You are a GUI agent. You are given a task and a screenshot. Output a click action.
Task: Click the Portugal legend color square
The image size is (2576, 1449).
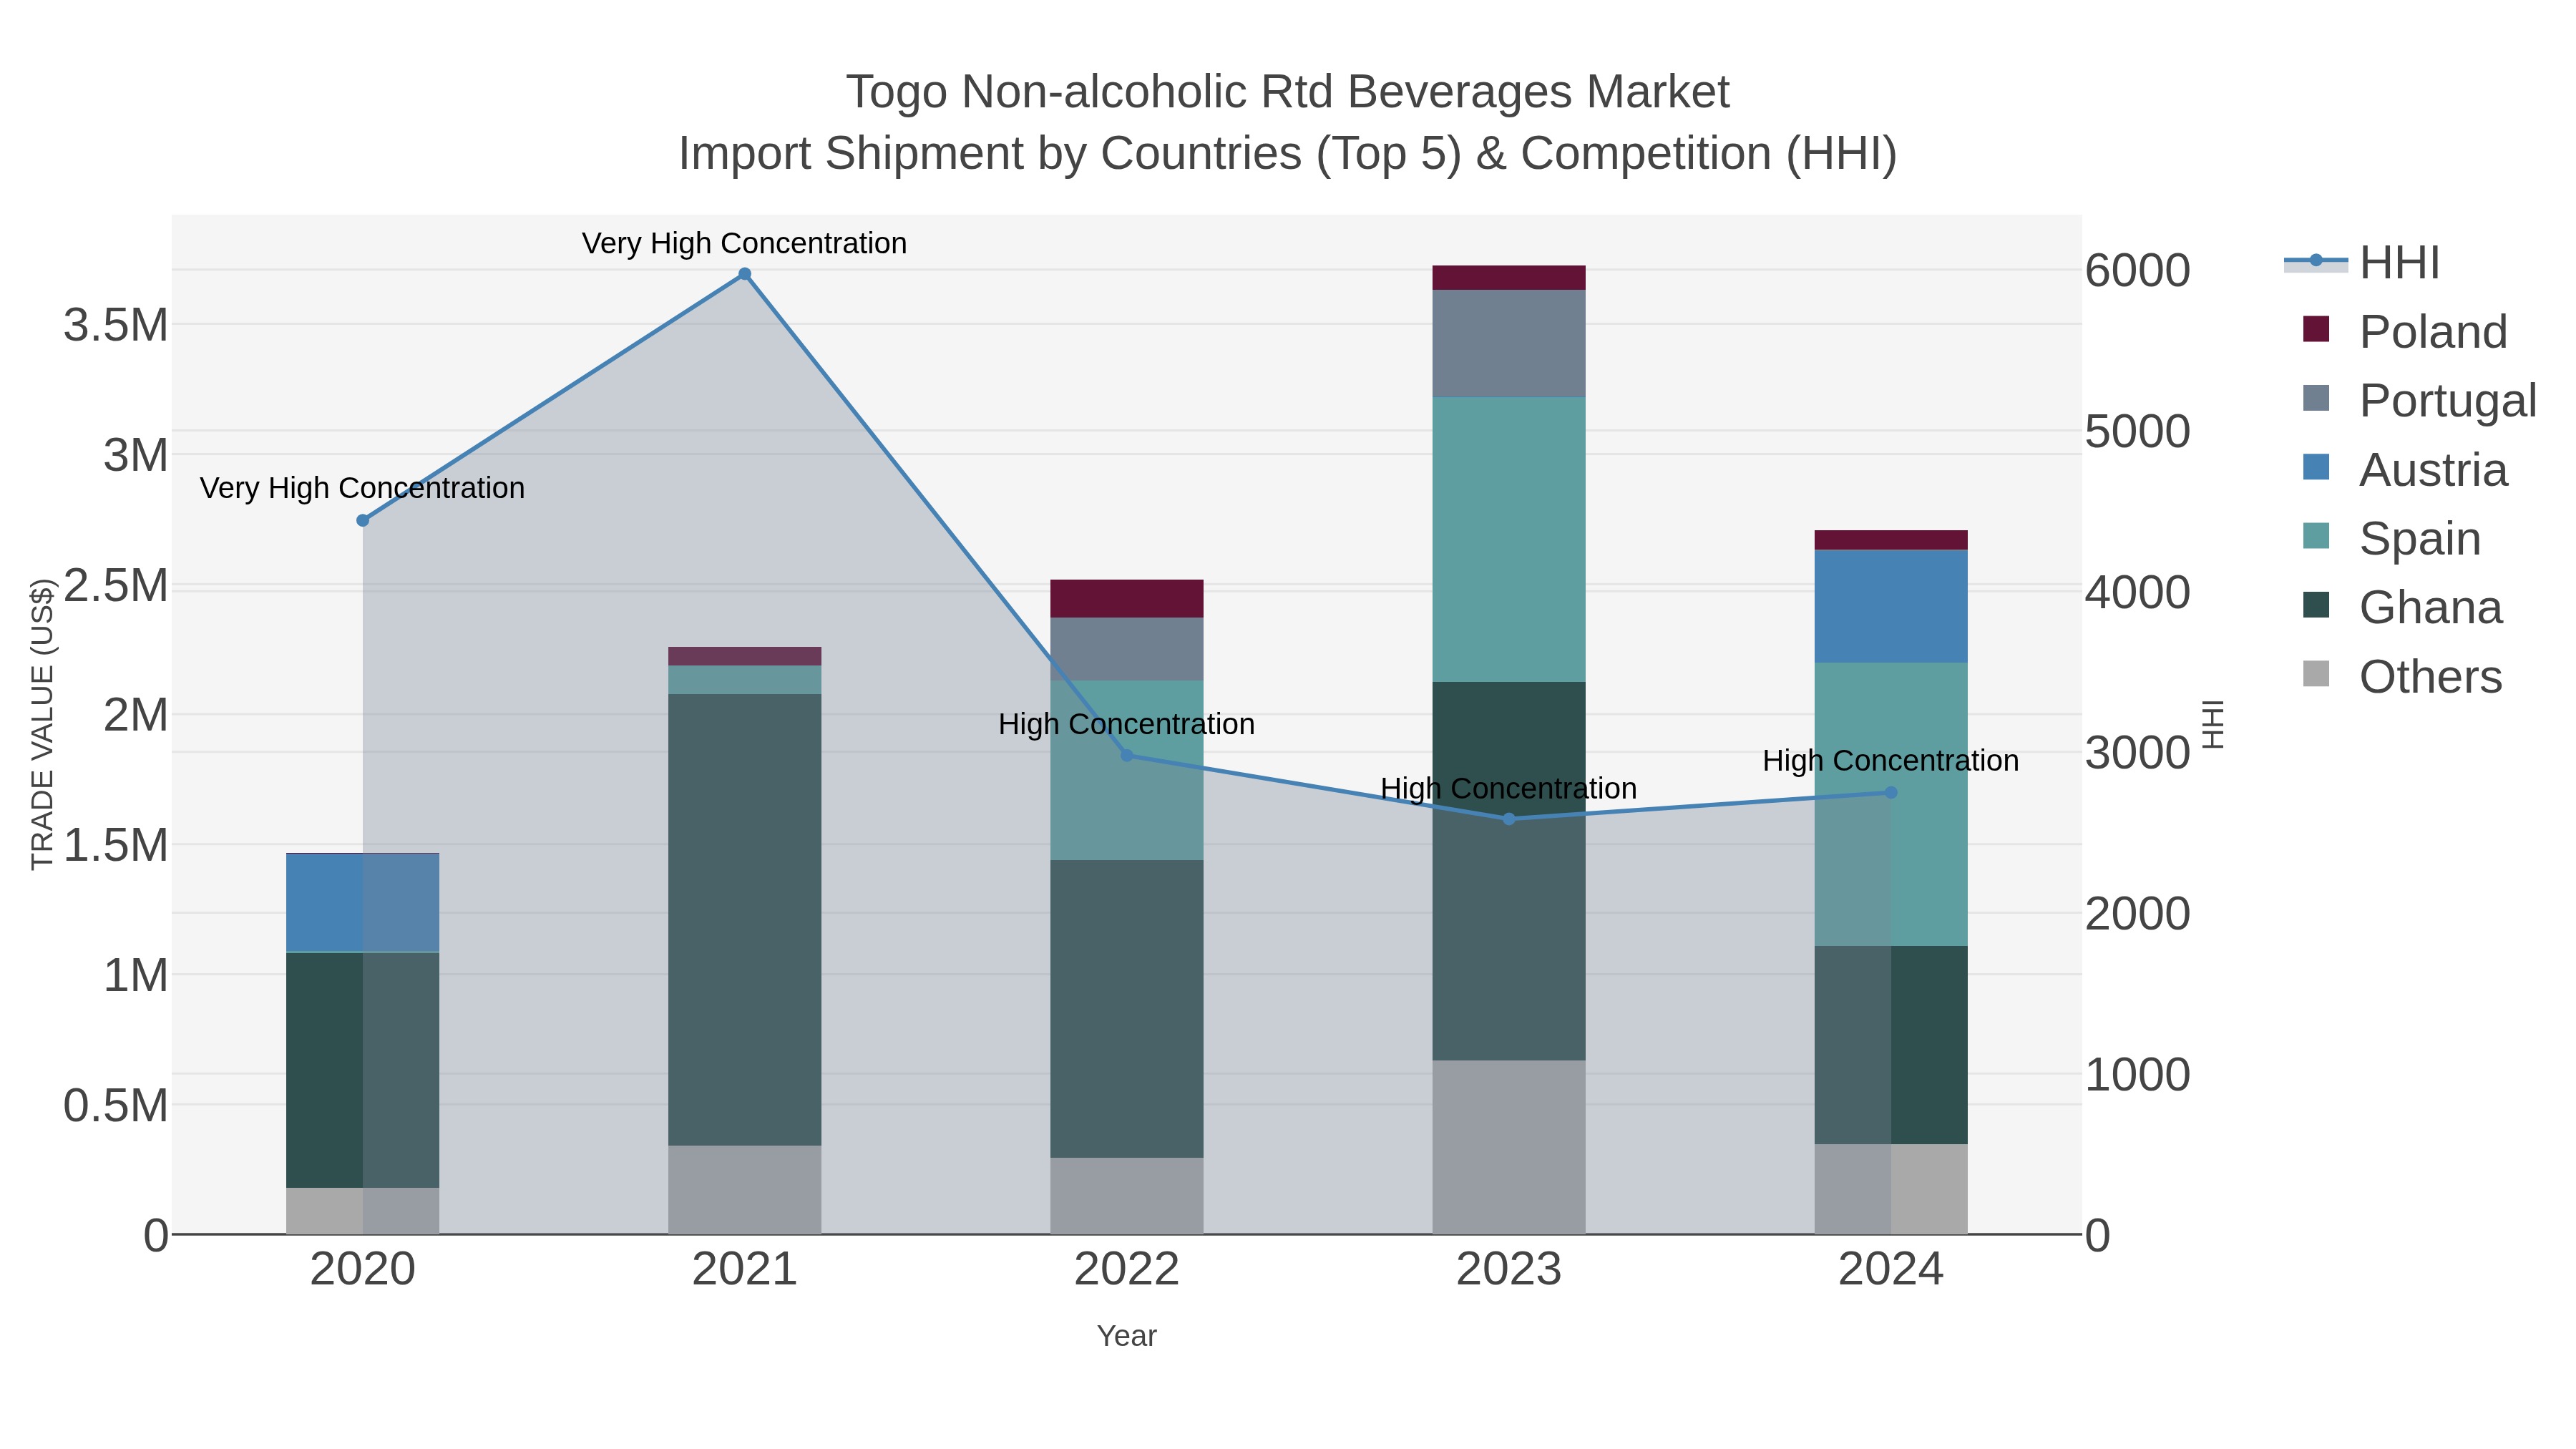(x=2316, y=398)
